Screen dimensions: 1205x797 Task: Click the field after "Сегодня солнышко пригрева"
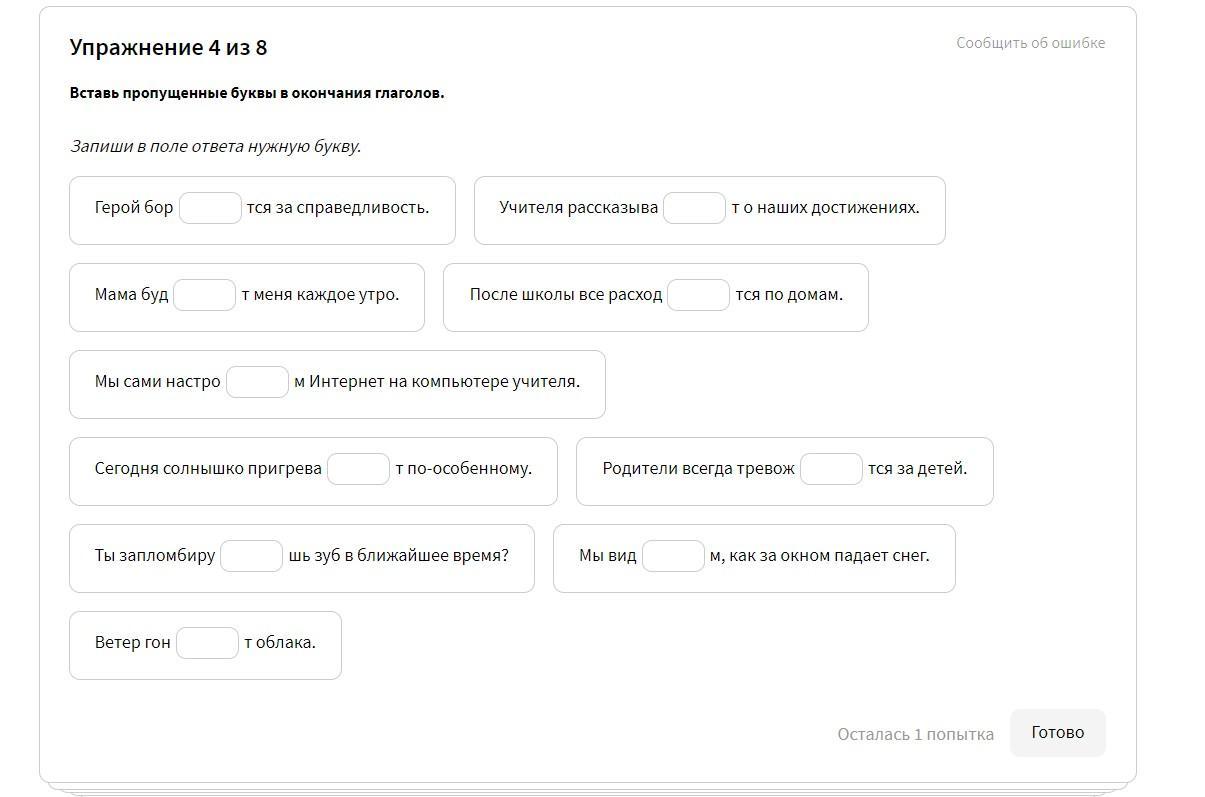coord(358,469)
